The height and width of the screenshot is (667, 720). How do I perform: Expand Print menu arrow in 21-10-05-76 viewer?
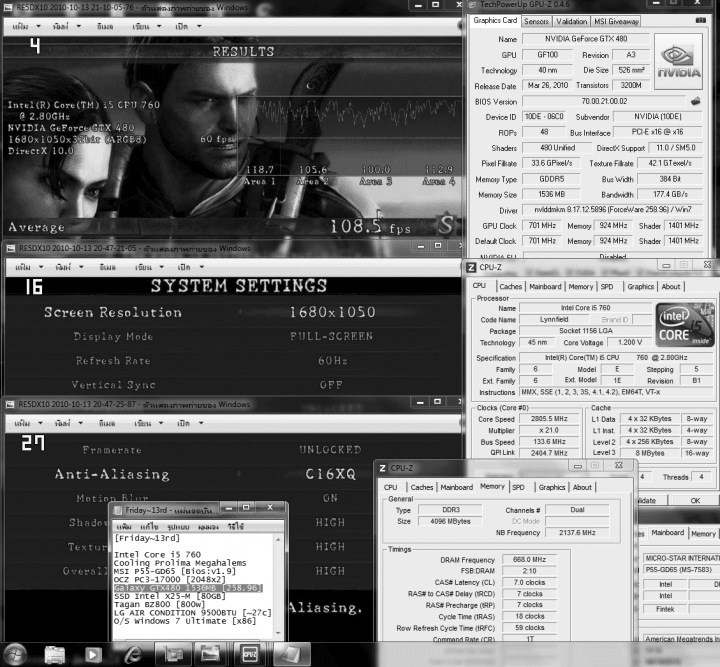tap(79, 26)
